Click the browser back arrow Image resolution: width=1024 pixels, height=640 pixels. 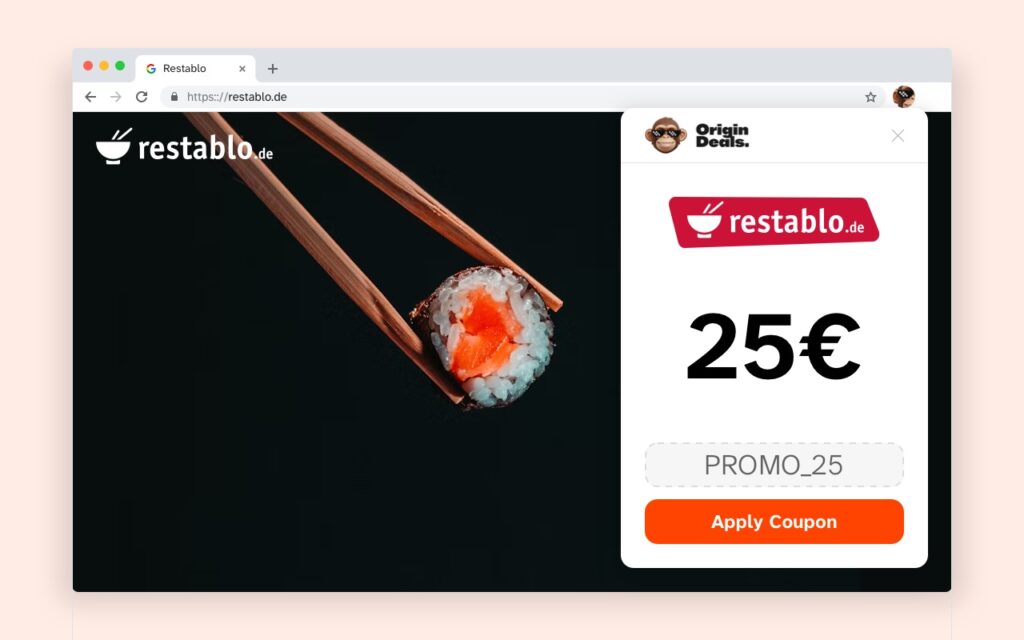[x=90, y=97]
